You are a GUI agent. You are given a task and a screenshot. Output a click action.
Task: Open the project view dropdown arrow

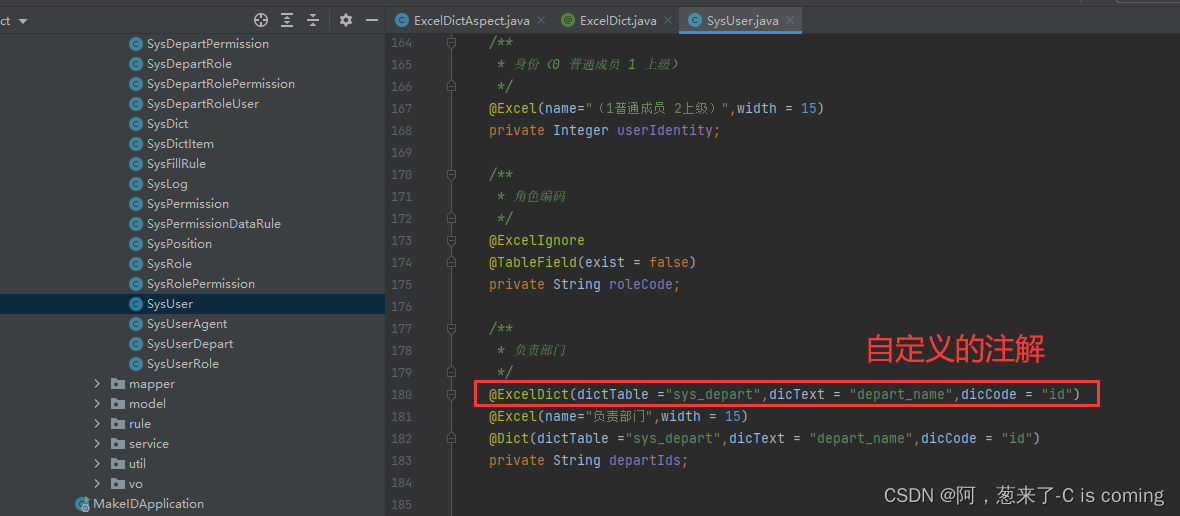[23, 21]
